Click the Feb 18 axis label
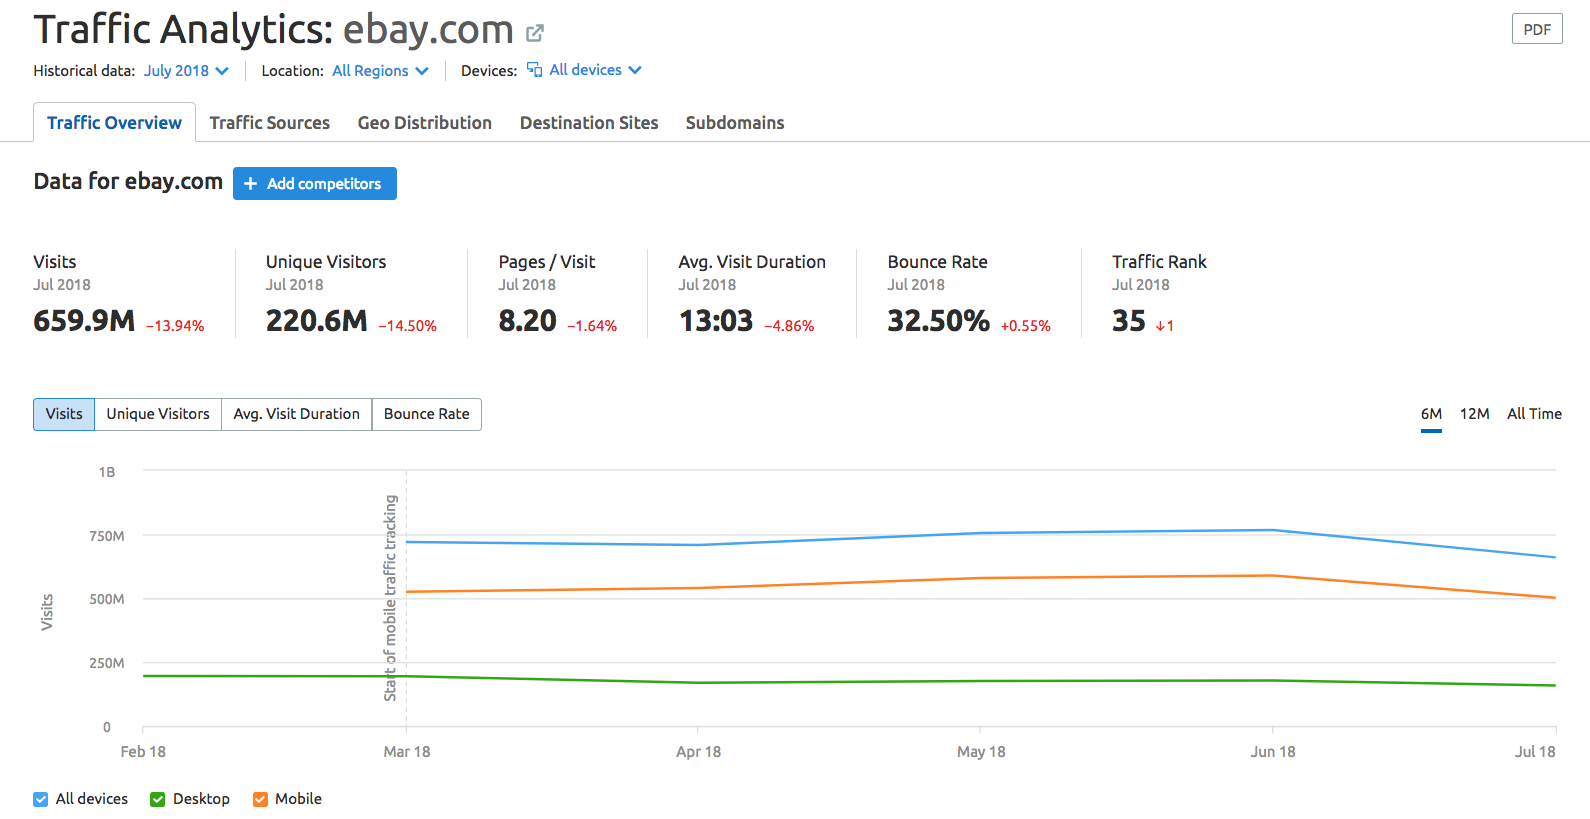 (x=143, y=752)
